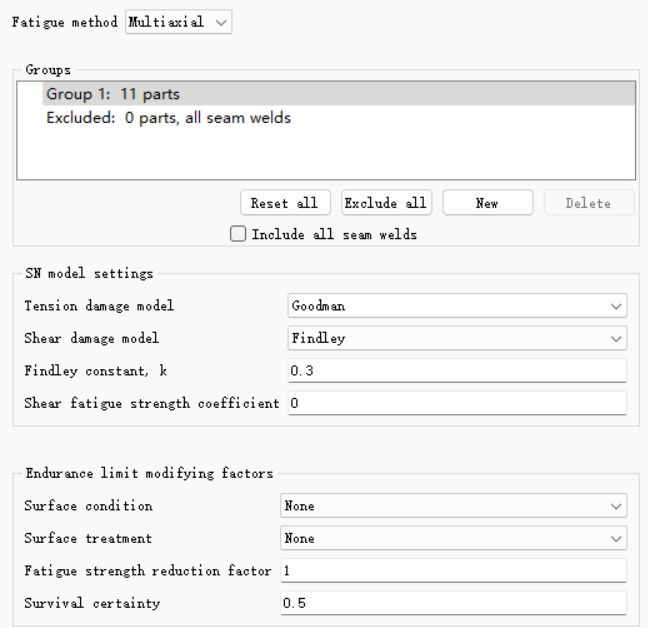Screen dimensions: 648x628
Task: Click the Multiaxial dropdown chevron
Action: 222,22
